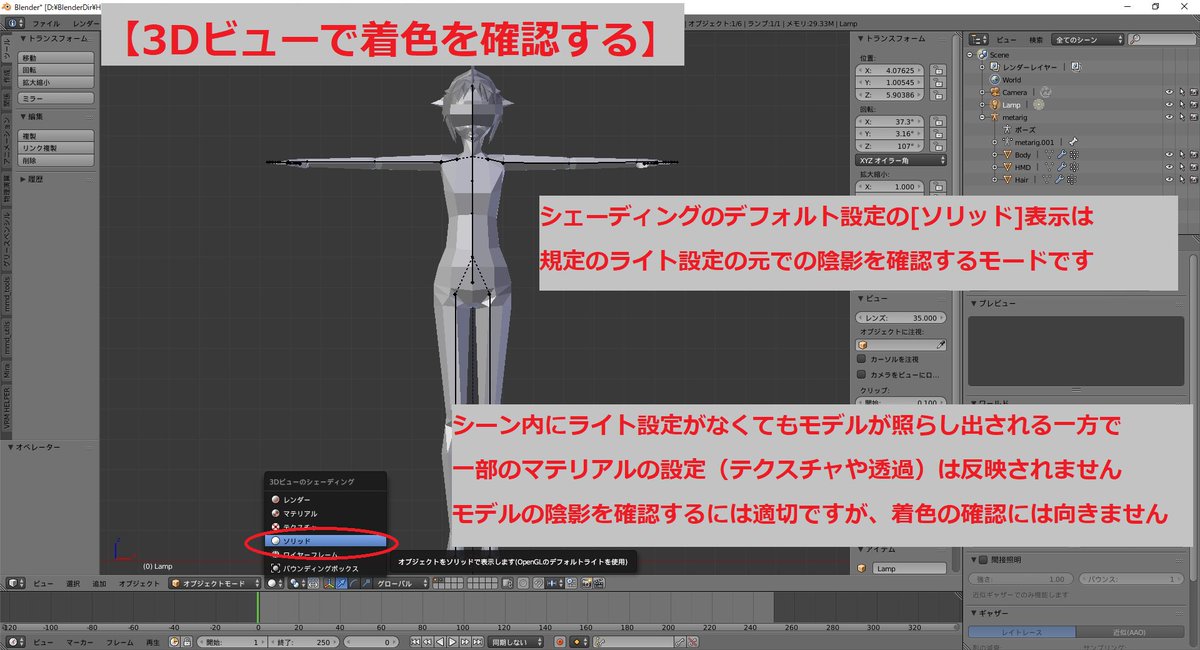The image size is (1200, 650).
Task: Click the metarig armature icon in the outliner
Action: coord(994,117)
